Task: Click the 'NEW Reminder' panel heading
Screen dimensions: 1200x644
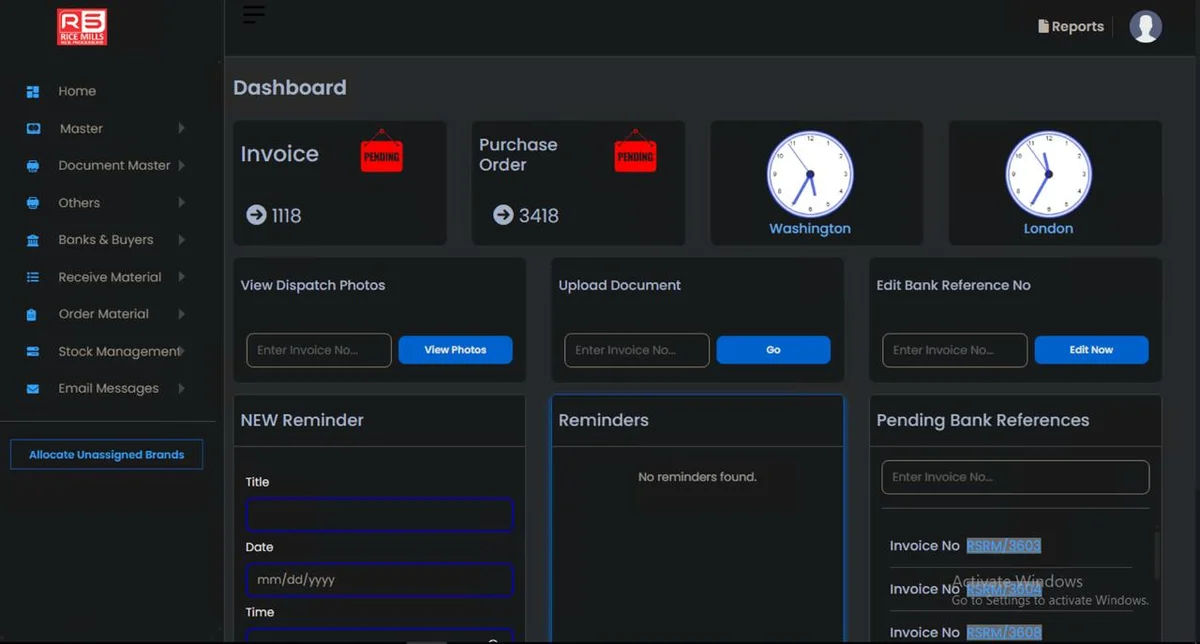Action: (x=302, y=420)
